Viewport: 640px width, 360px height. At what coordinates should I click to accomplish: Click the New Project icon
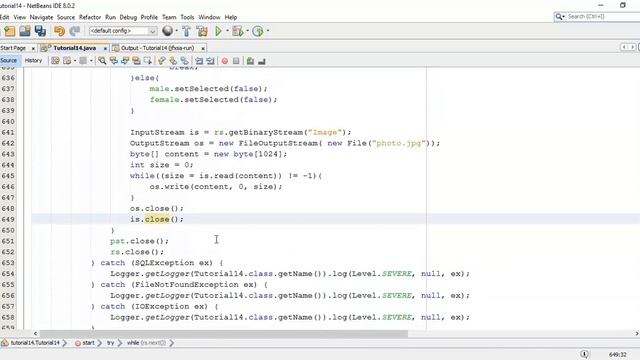pyautogui.click(x=9, y=31)
